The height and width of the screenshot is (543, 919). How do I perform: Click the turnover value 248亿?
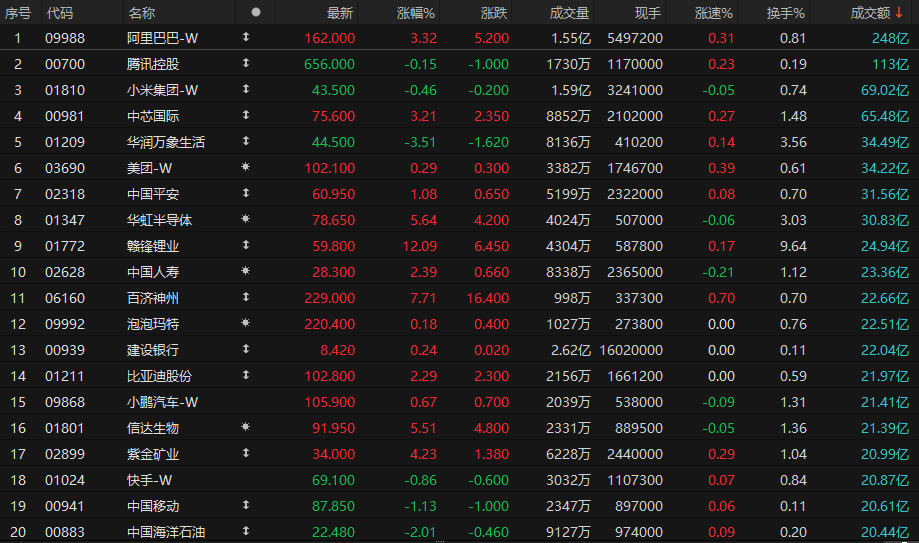pos(890,38)
